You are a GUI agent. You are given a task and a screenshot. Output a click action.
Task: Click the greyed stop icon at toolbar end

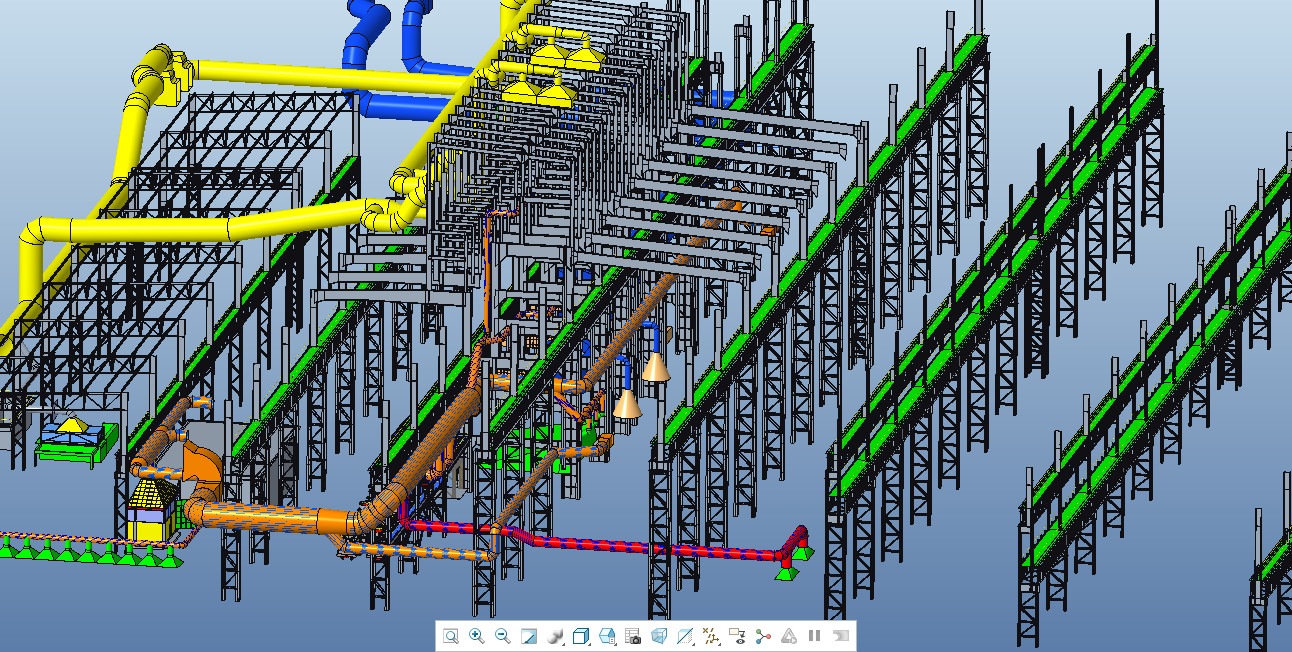[x=840, y=636]
